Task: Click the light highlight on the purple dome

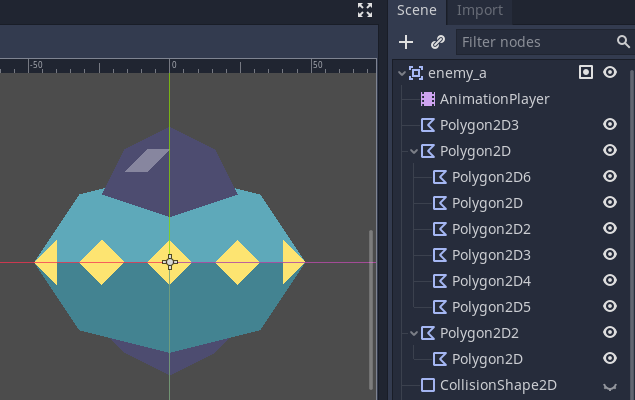Action: click(x=147, y=160)
